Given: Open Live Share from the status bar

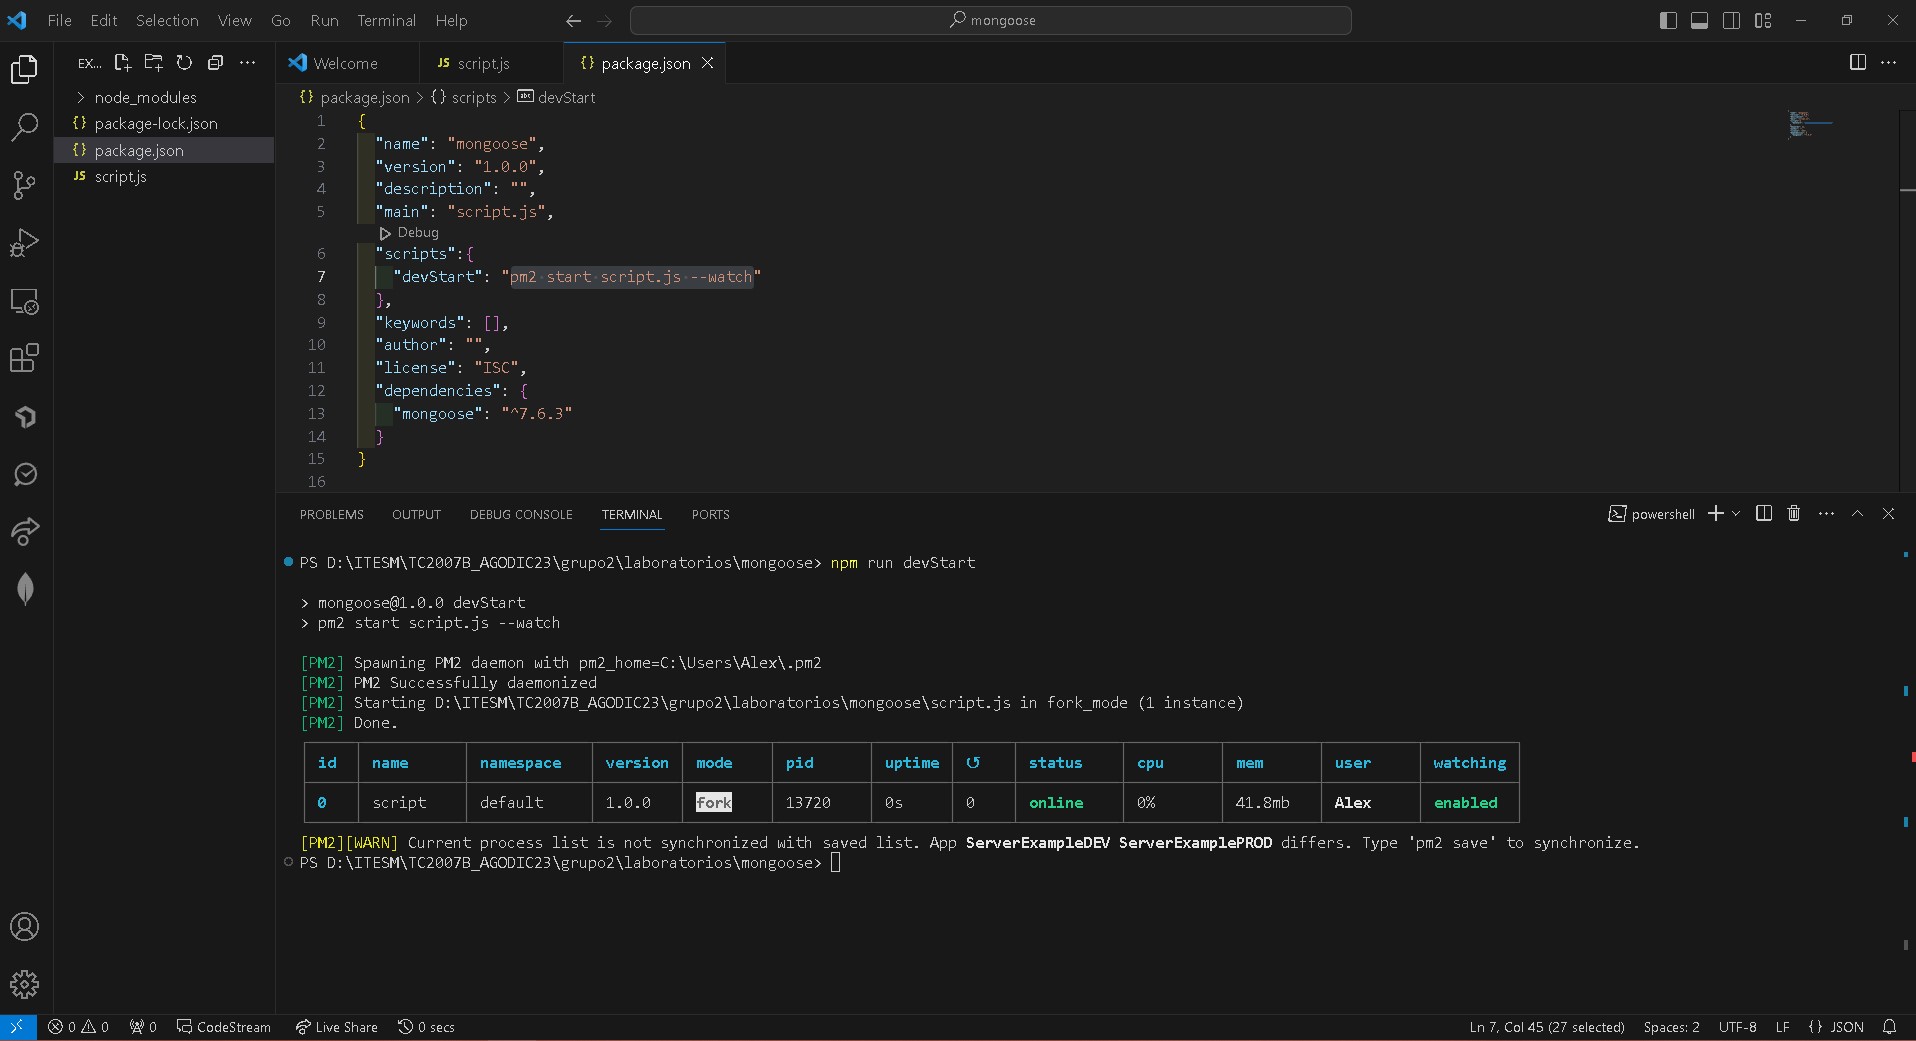Looking at the screenshot, I should click(x=337, y=1027).
